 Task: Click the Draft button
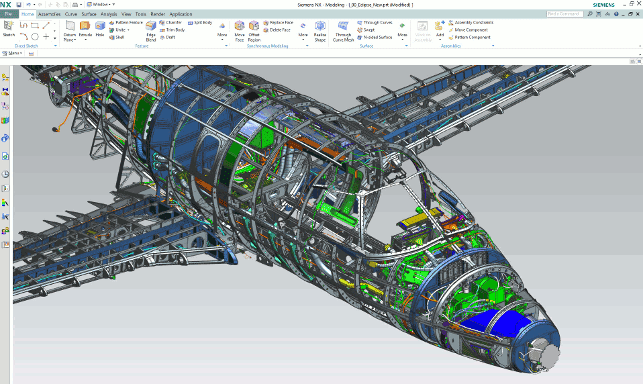pos(167,37)
